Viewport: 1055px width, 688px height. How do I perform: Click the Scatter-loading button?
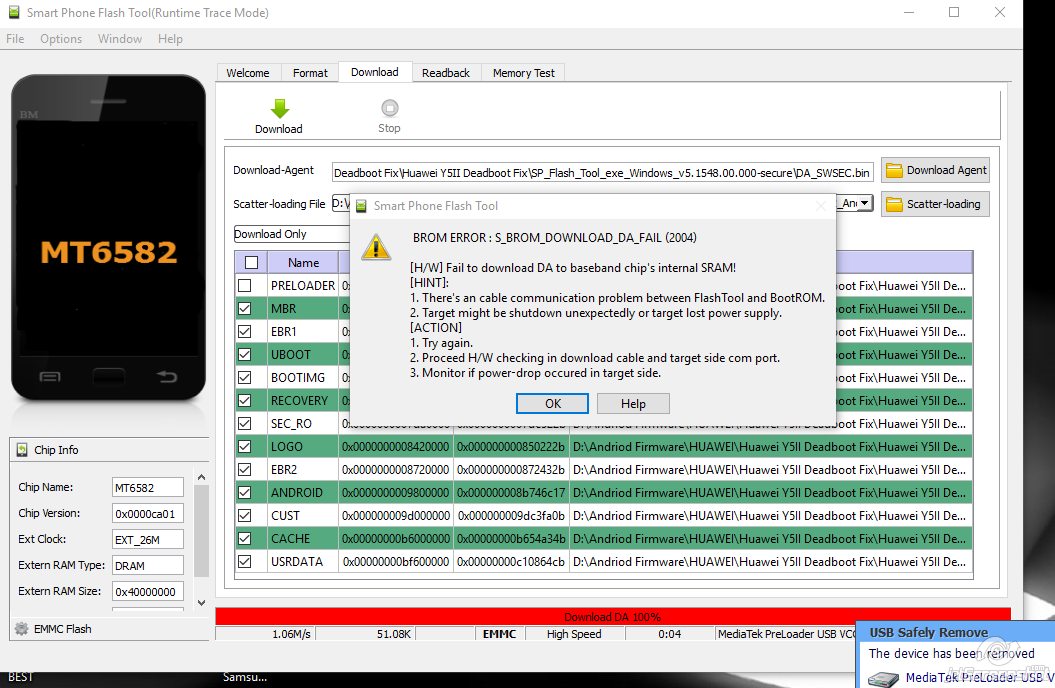pos(935,204)
